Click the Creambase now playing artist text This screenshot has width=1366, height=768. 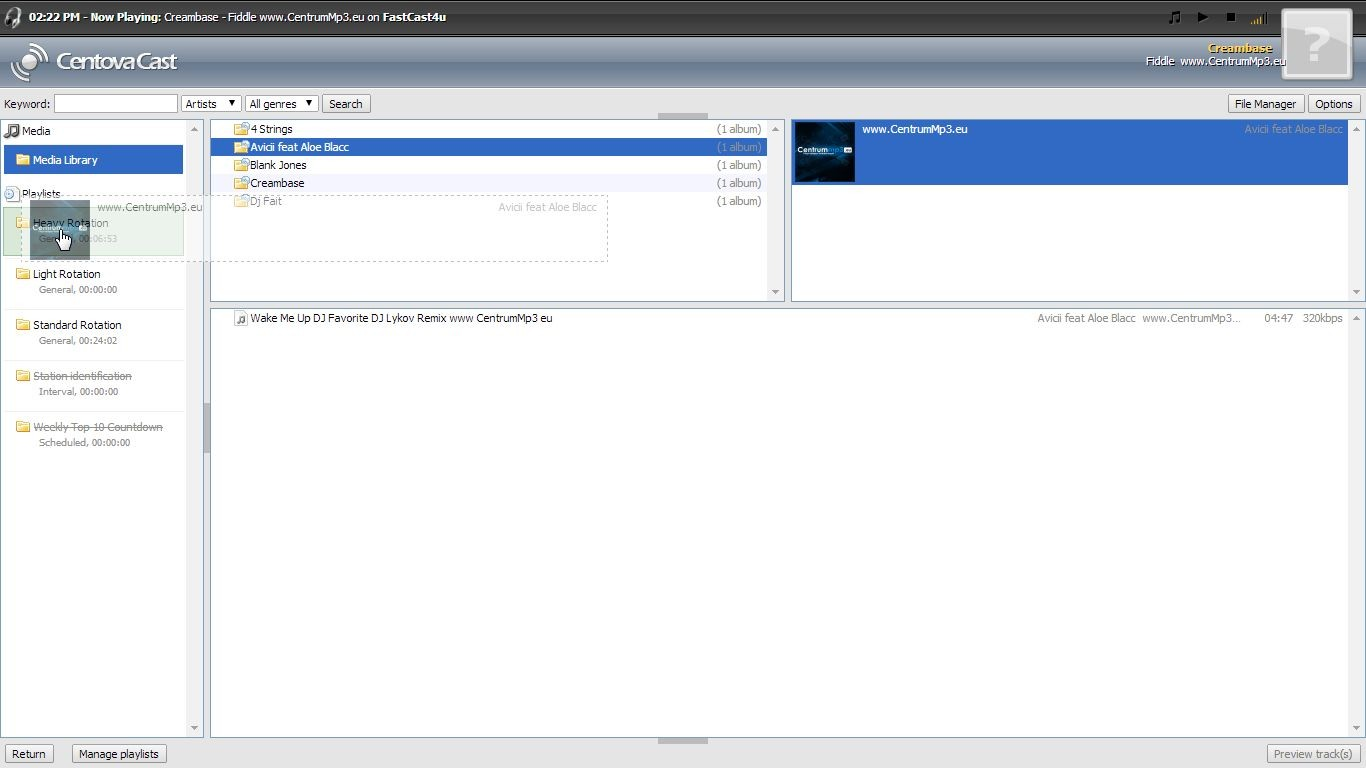(x=1240, y=48)
